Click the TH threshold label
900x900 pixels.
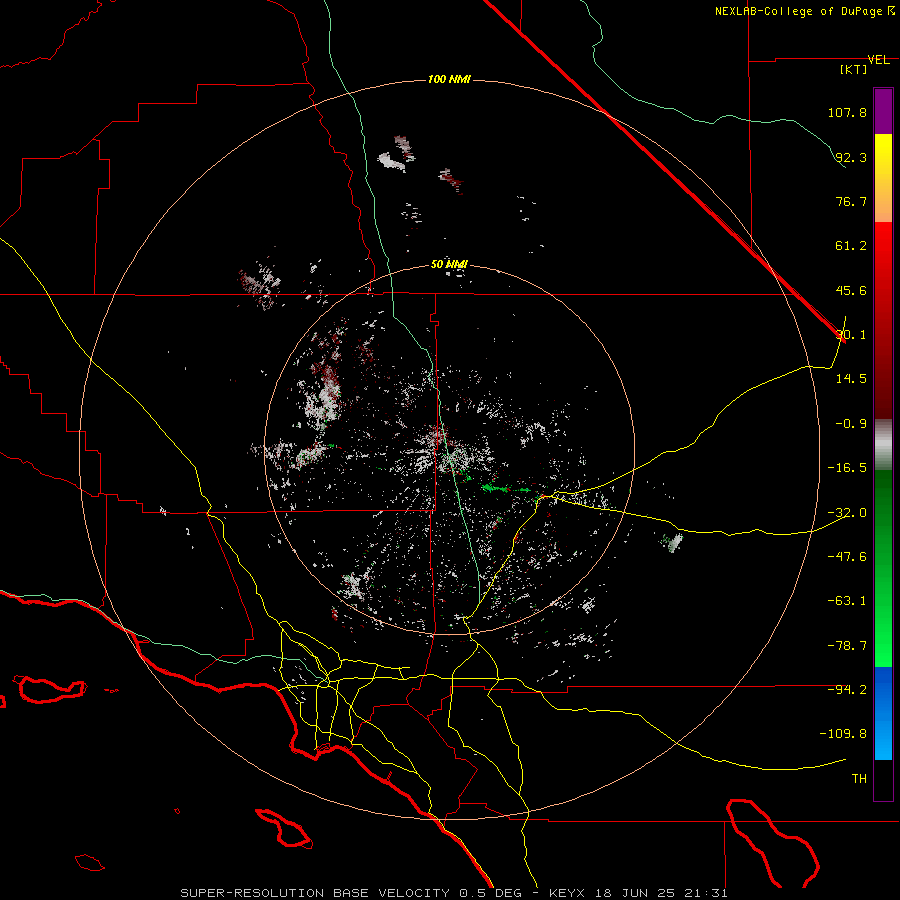[x=859, y=779]
